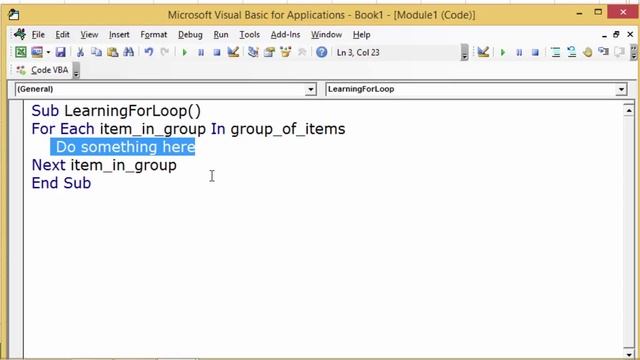Run the macro from the Standard toolbar

(184, 52)
